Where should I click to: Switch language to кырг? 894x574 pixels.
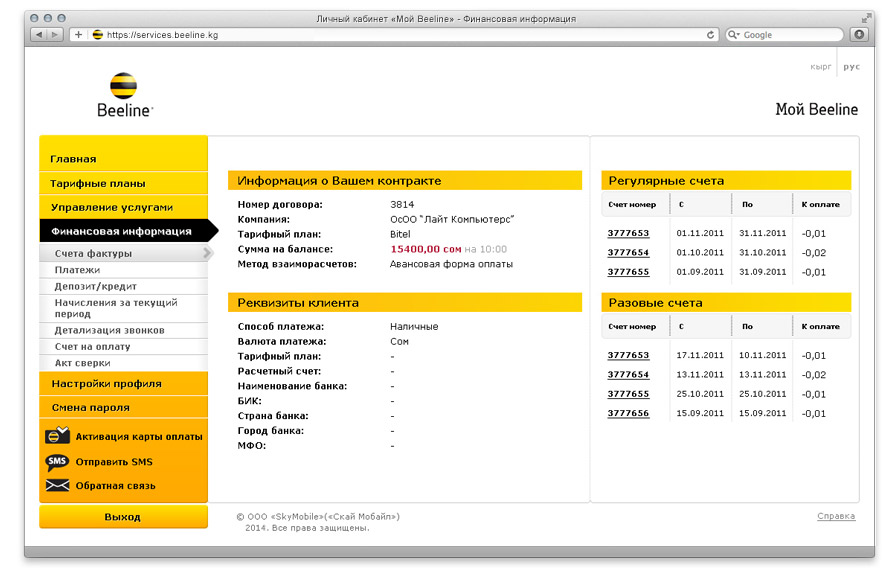[x=820, y=67]
